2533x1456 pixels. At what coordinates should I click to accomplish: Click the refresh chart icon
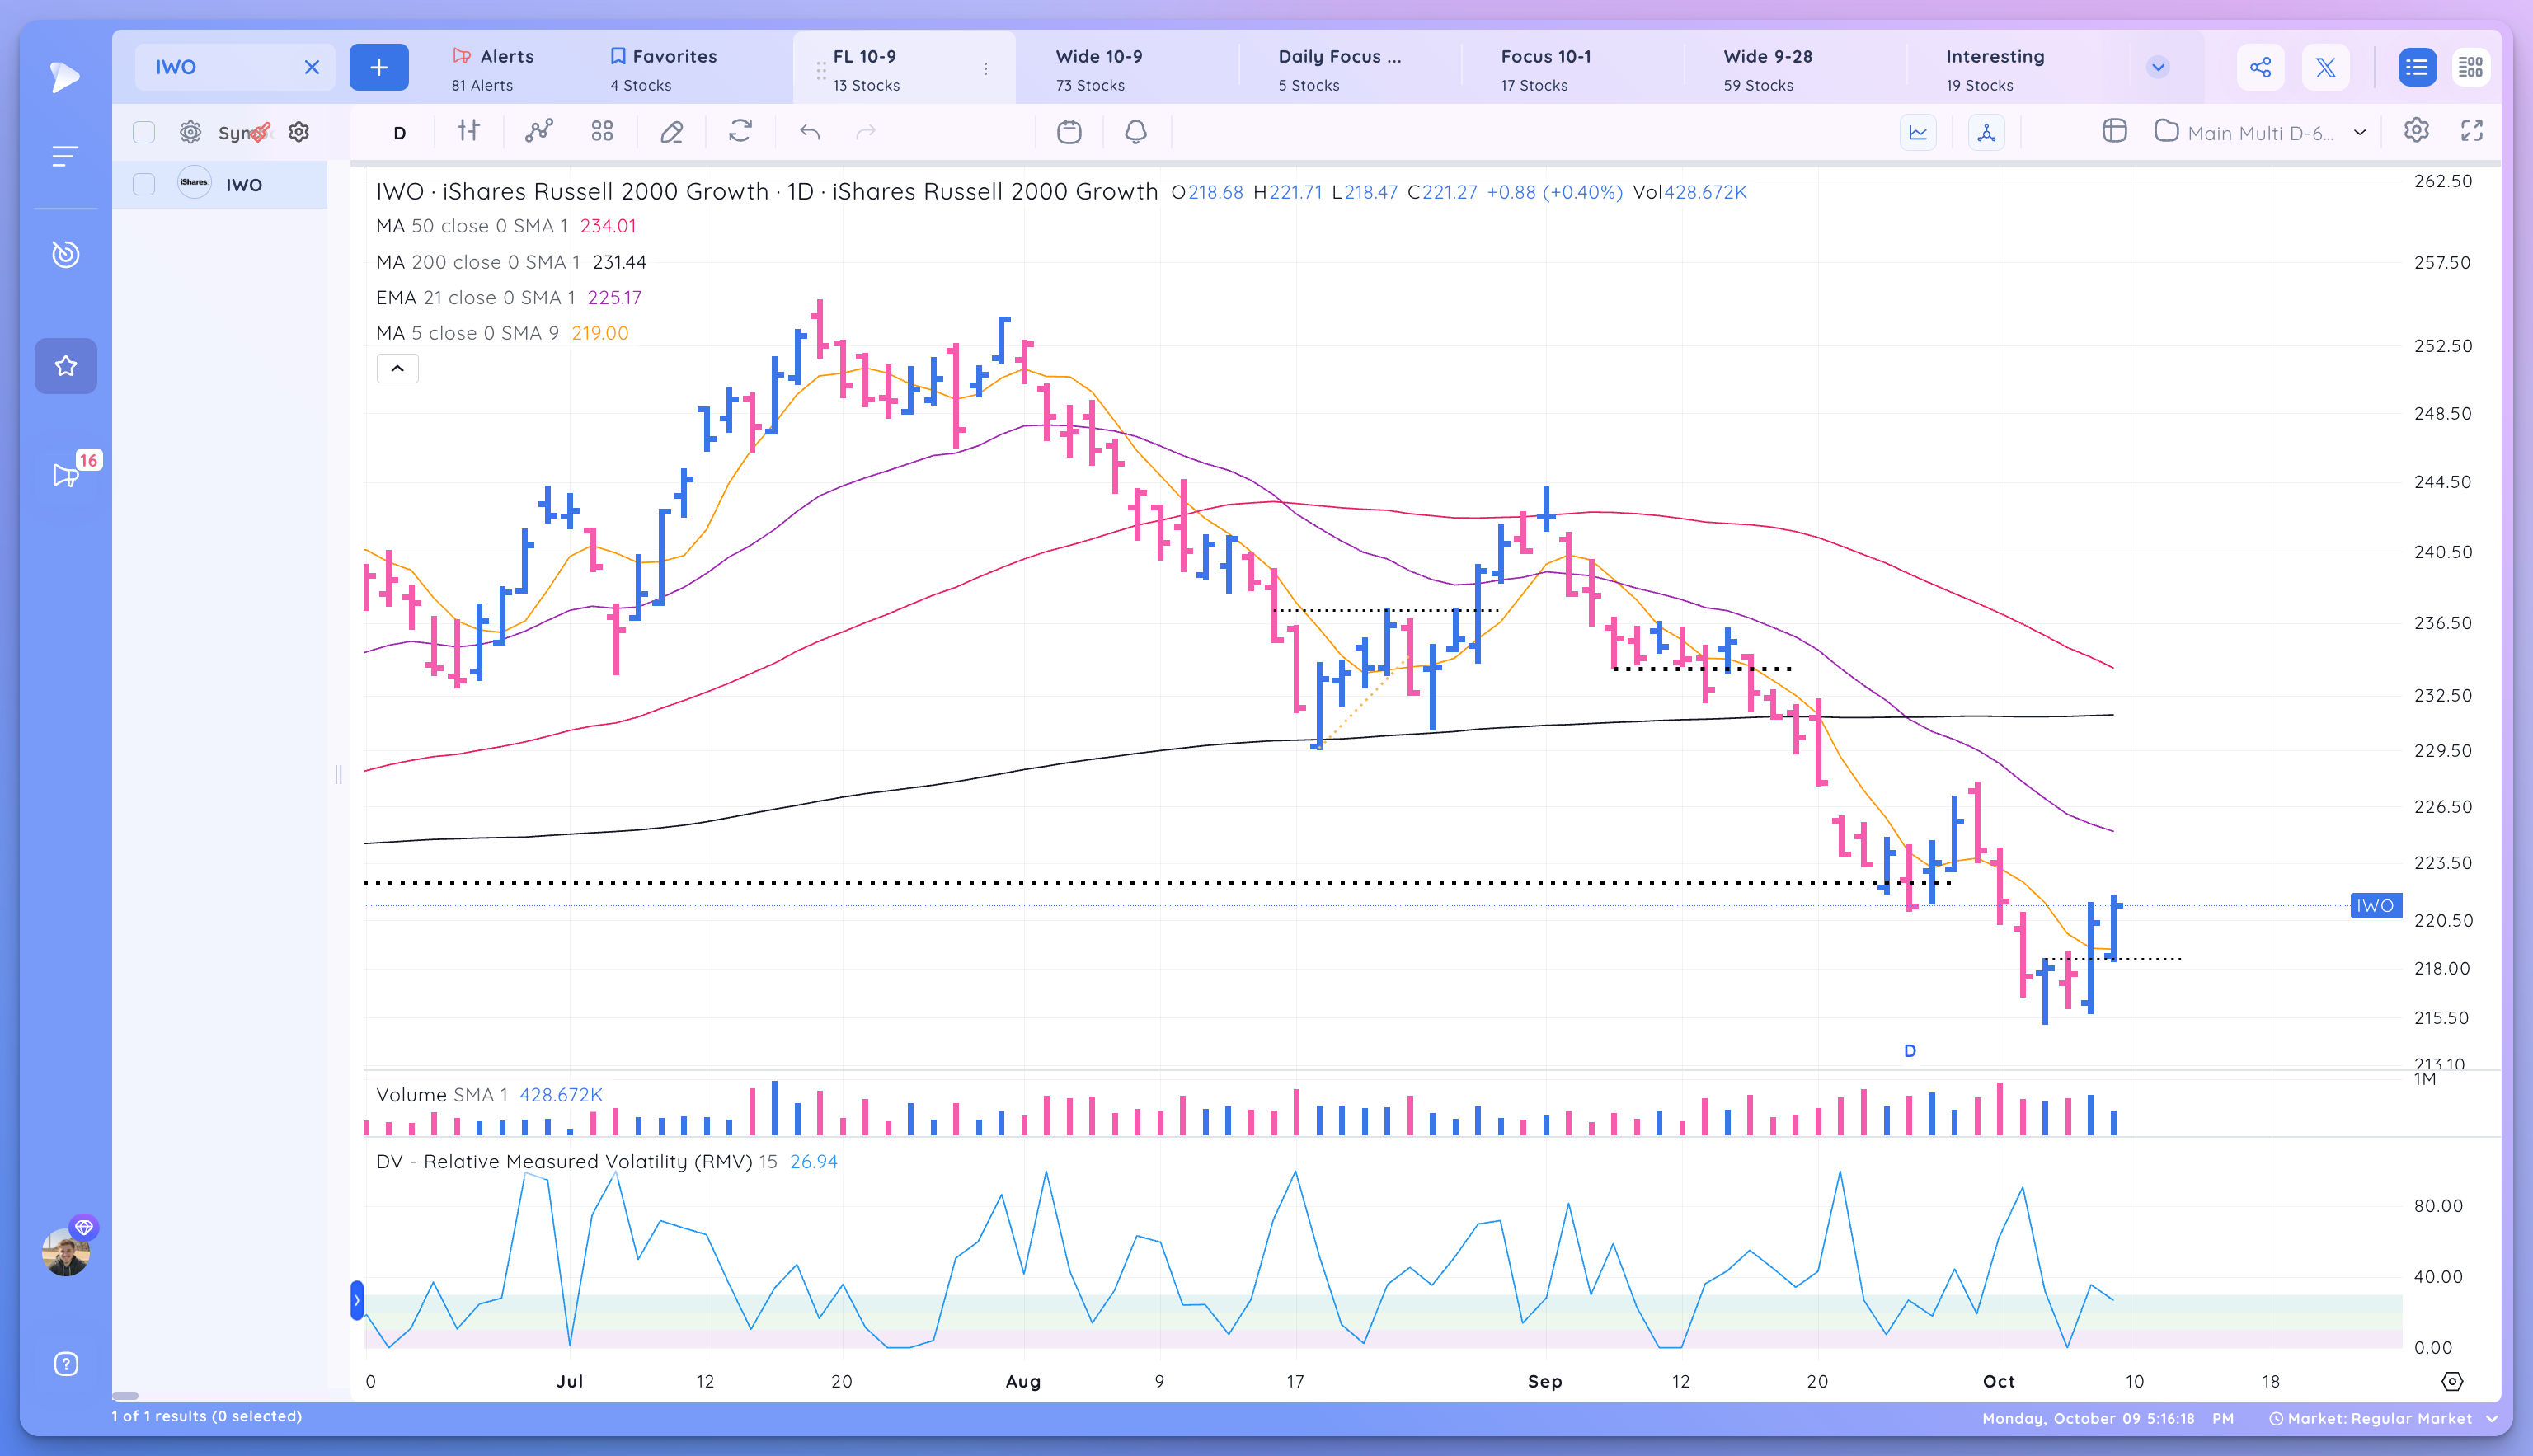tap(740, 131)
